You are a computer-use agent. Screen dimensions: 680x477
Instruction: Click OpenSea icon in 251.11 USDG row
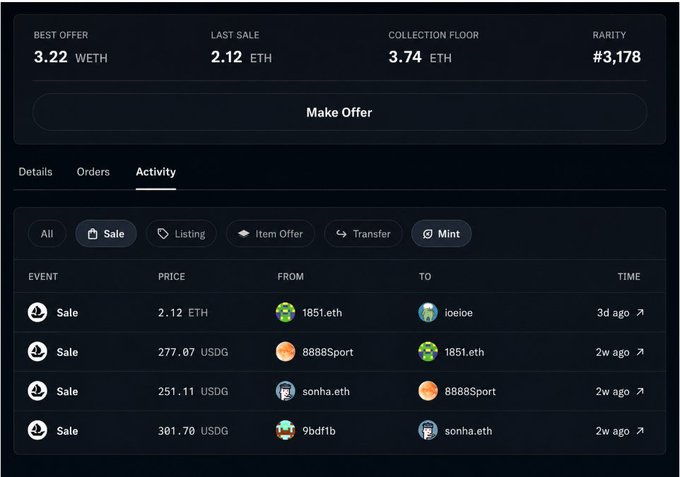37,391
